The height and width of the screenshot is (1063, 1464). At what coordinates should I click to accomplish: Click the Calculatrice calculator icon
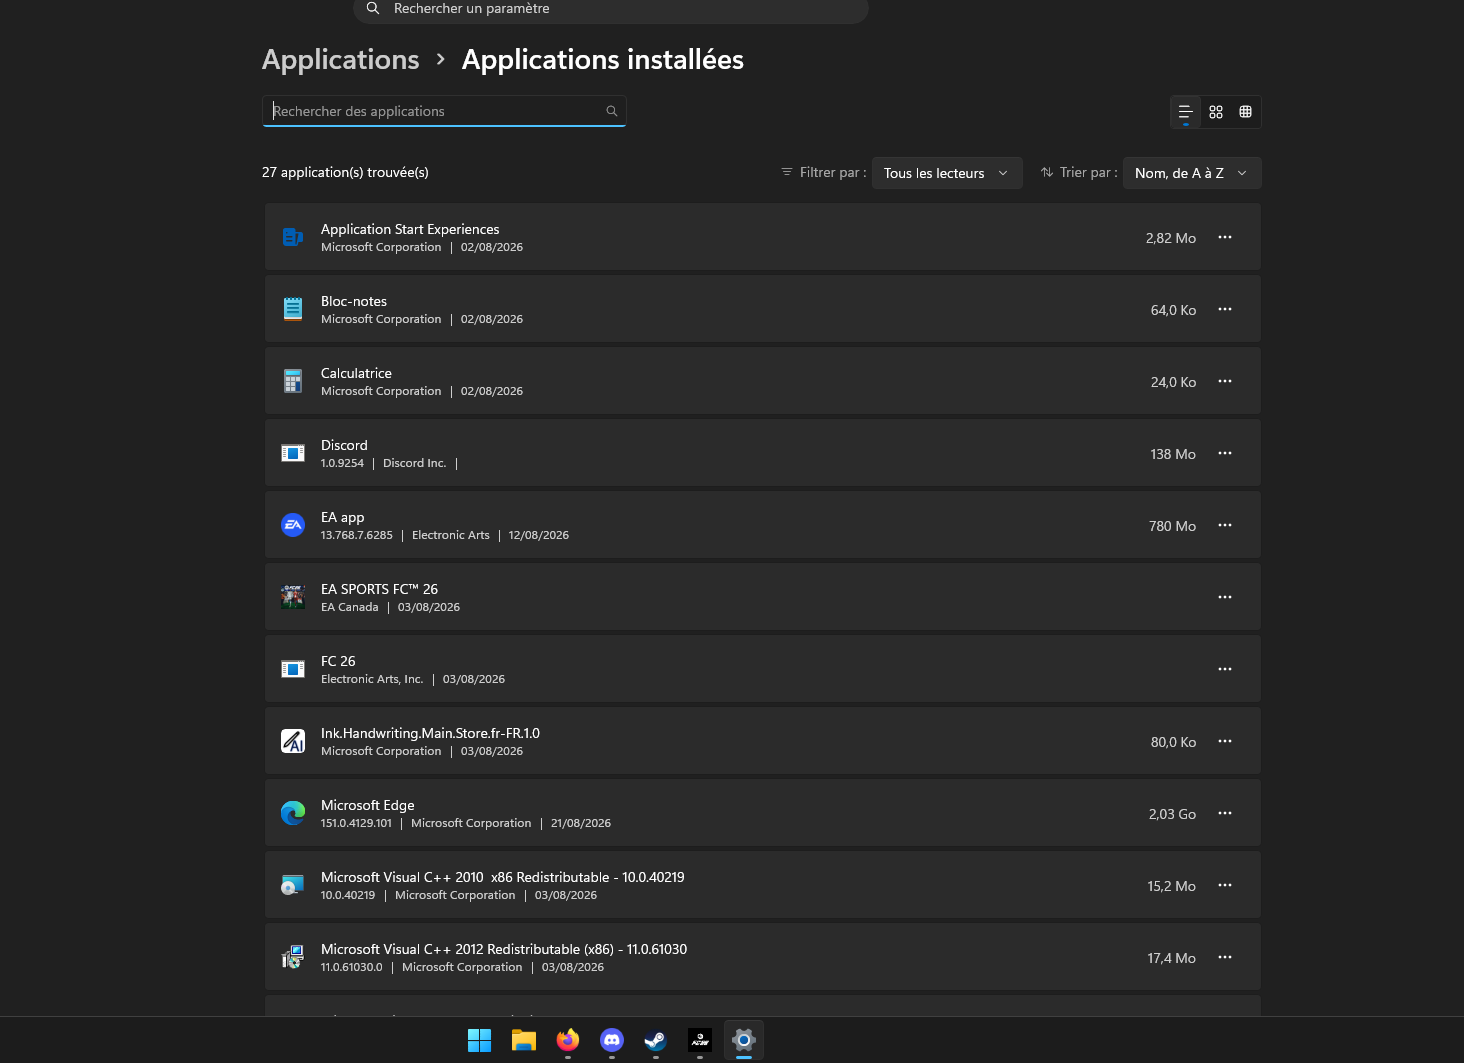tap(293, 381)
